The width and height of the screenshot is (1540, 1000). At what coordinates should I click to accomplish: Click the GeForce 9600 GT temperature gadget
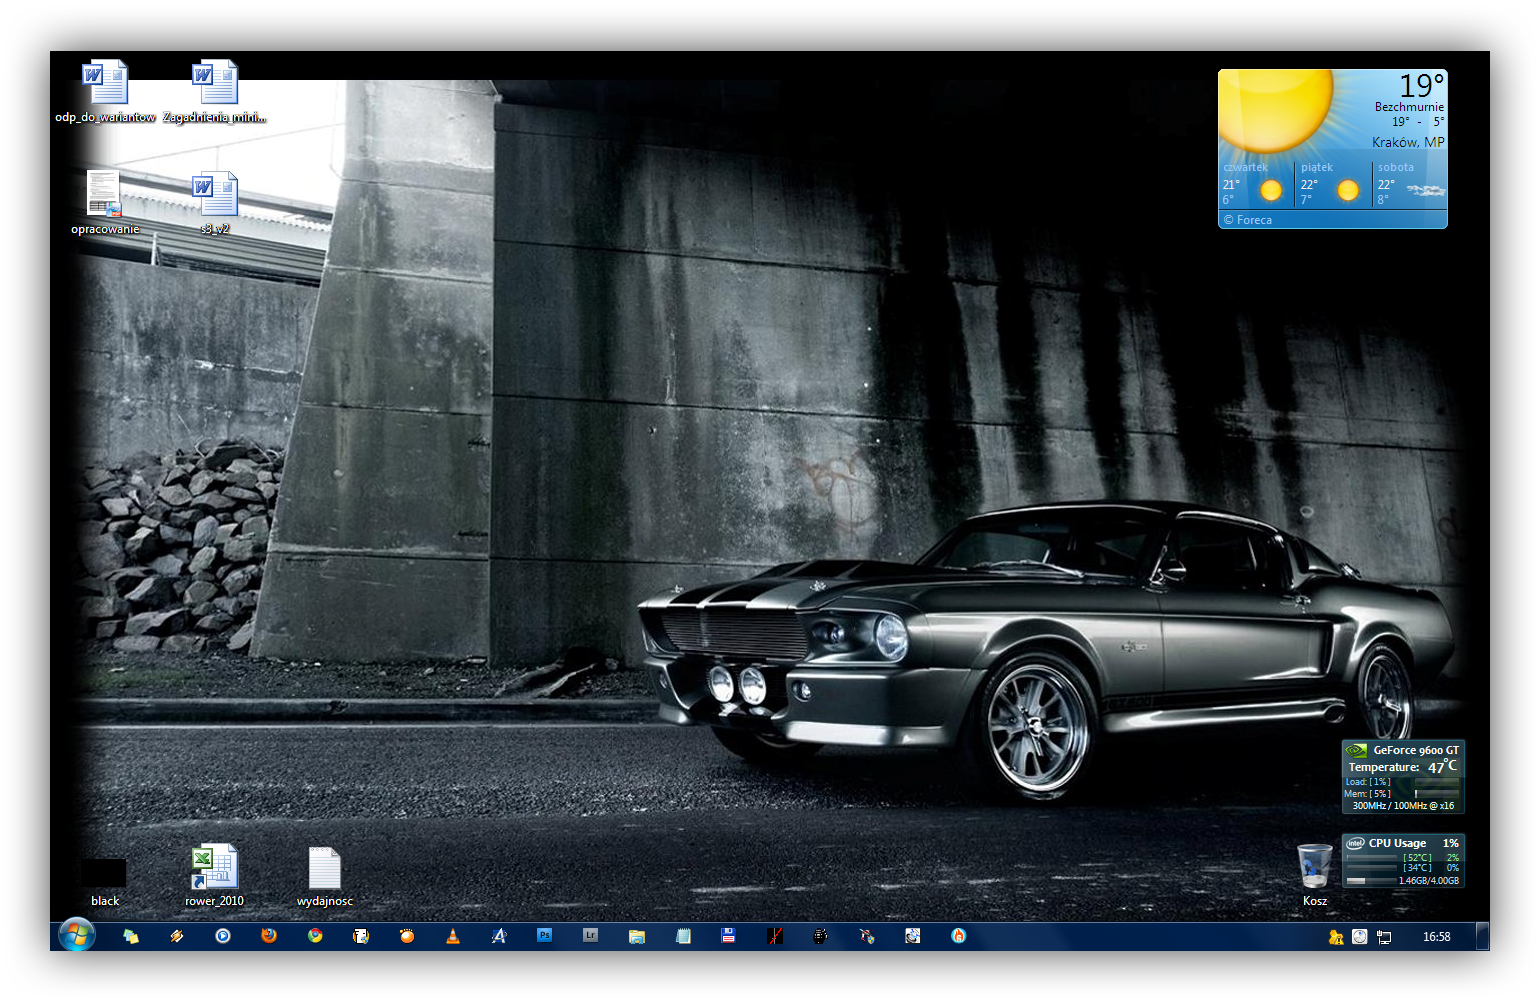point(1403,777)
